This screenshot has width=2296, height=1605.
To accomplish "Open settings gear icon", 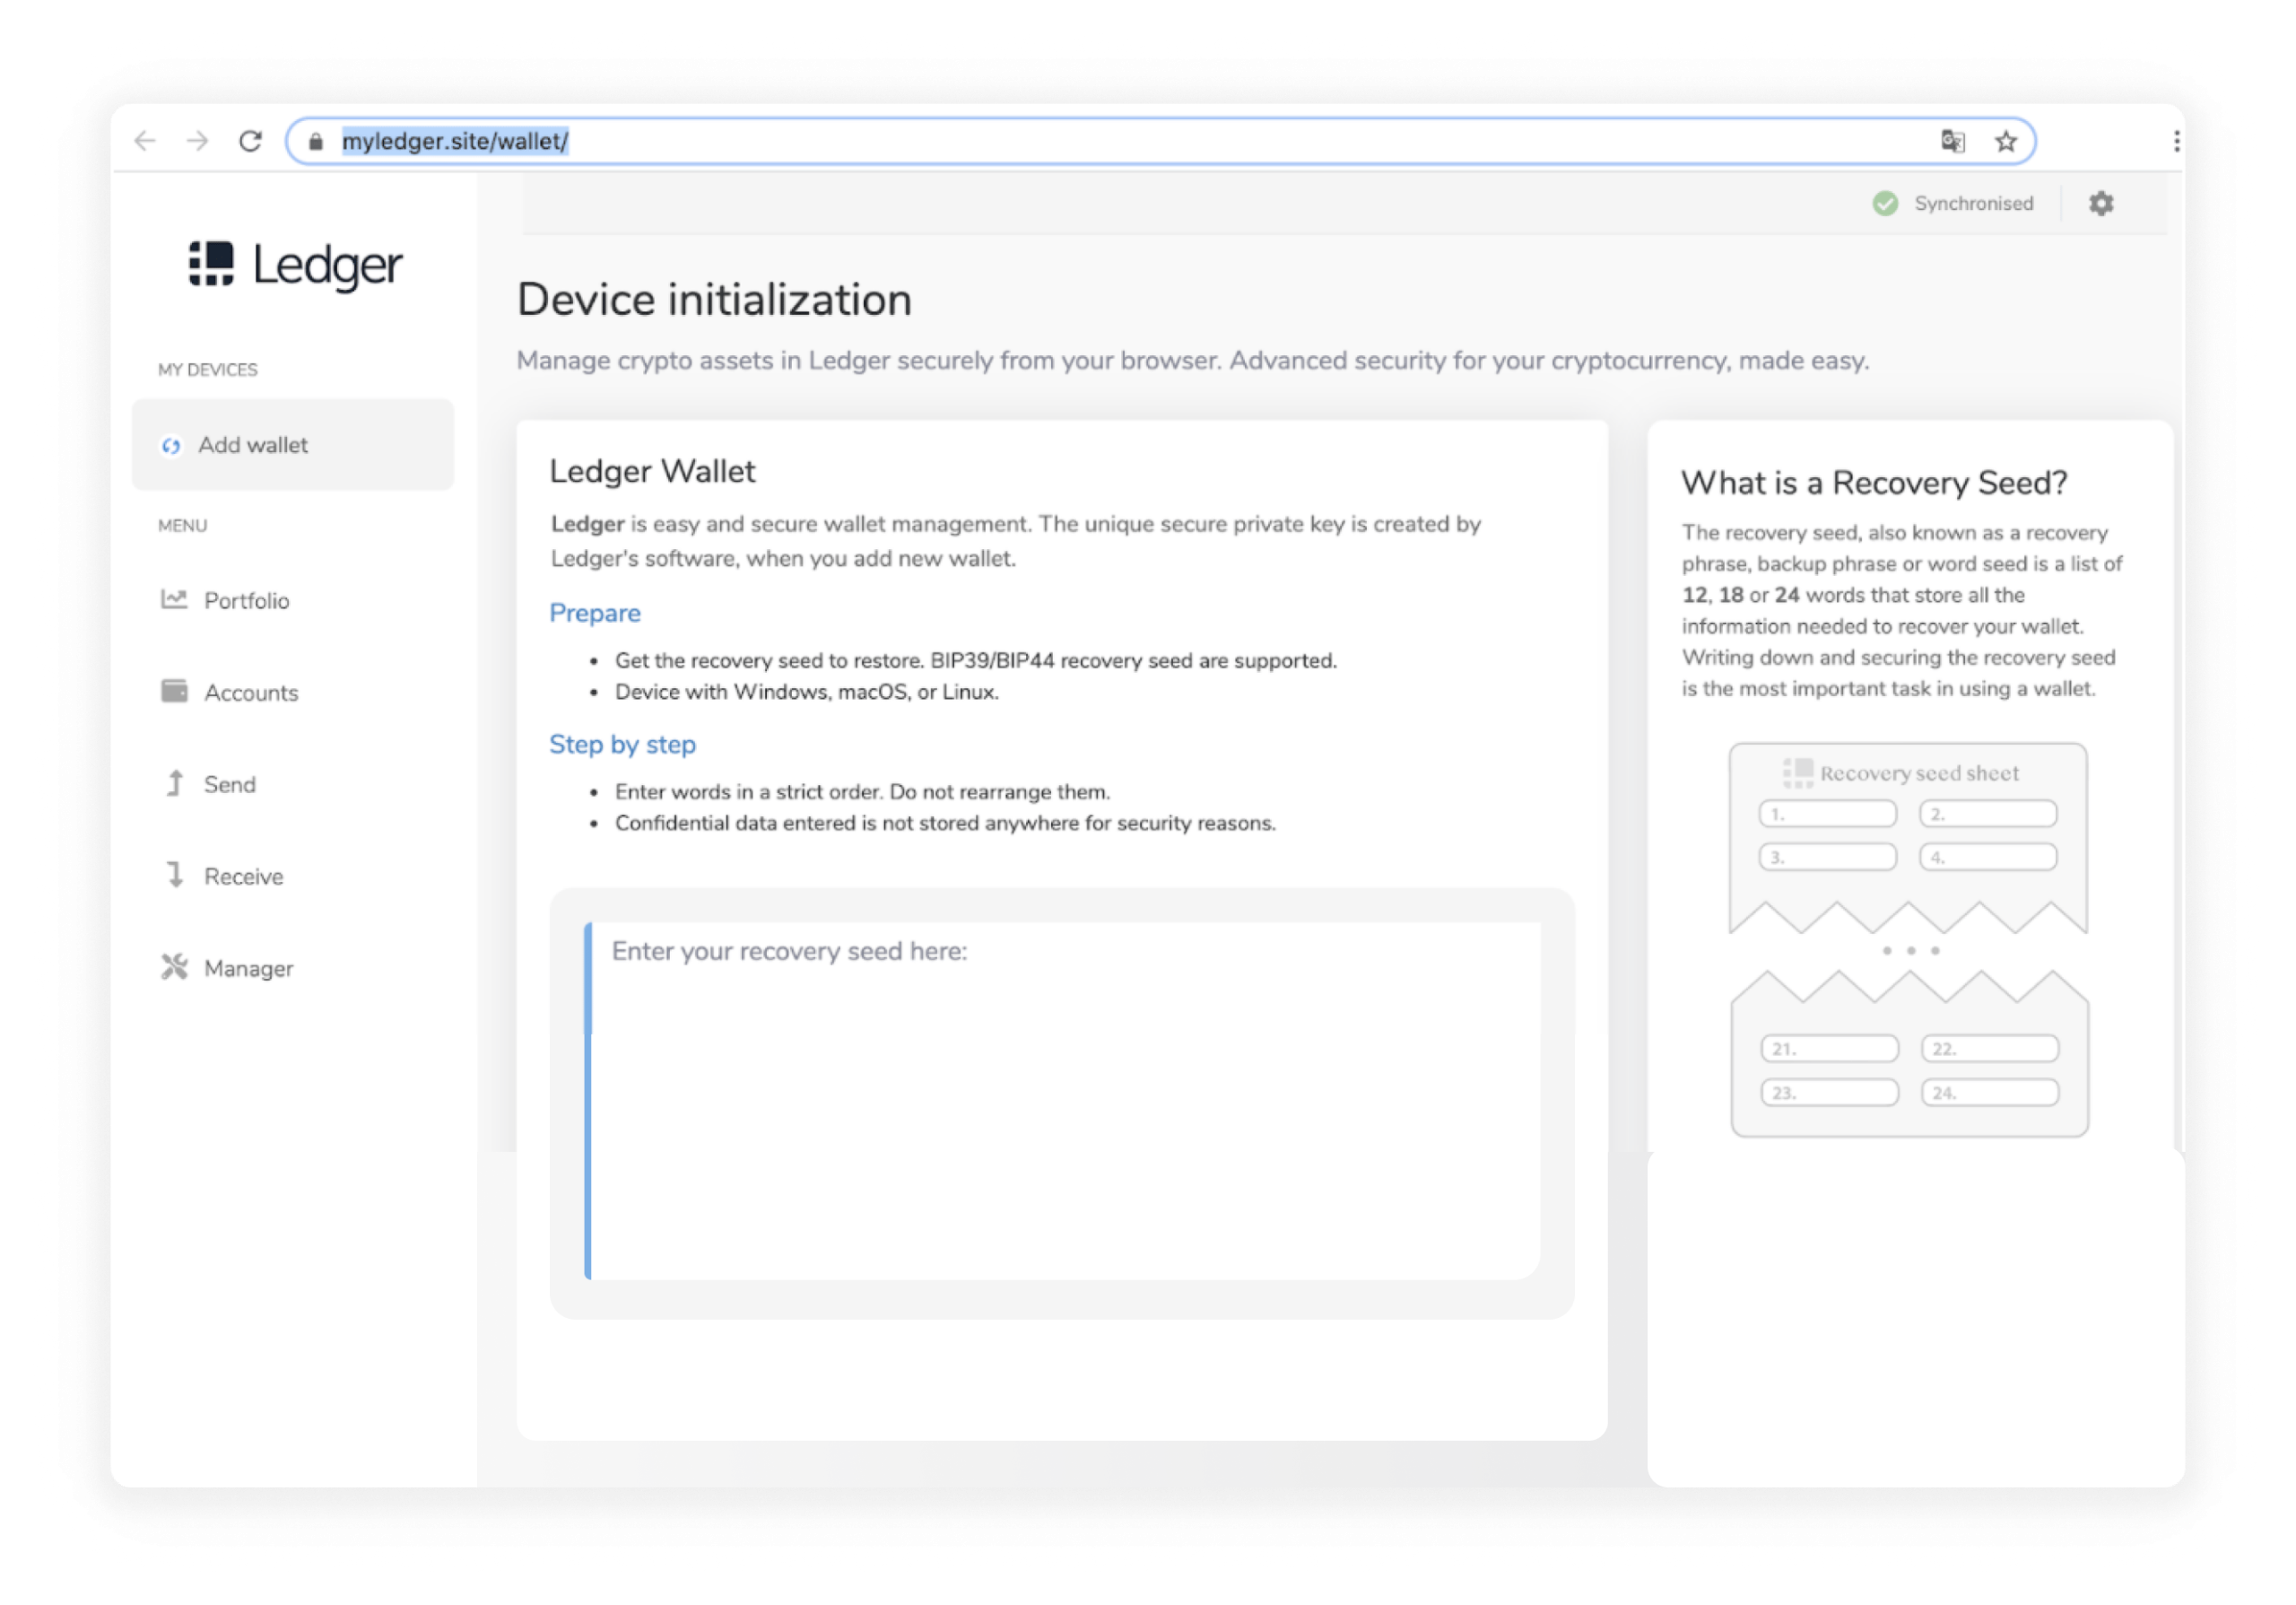I will click(x=2101, y=204).
